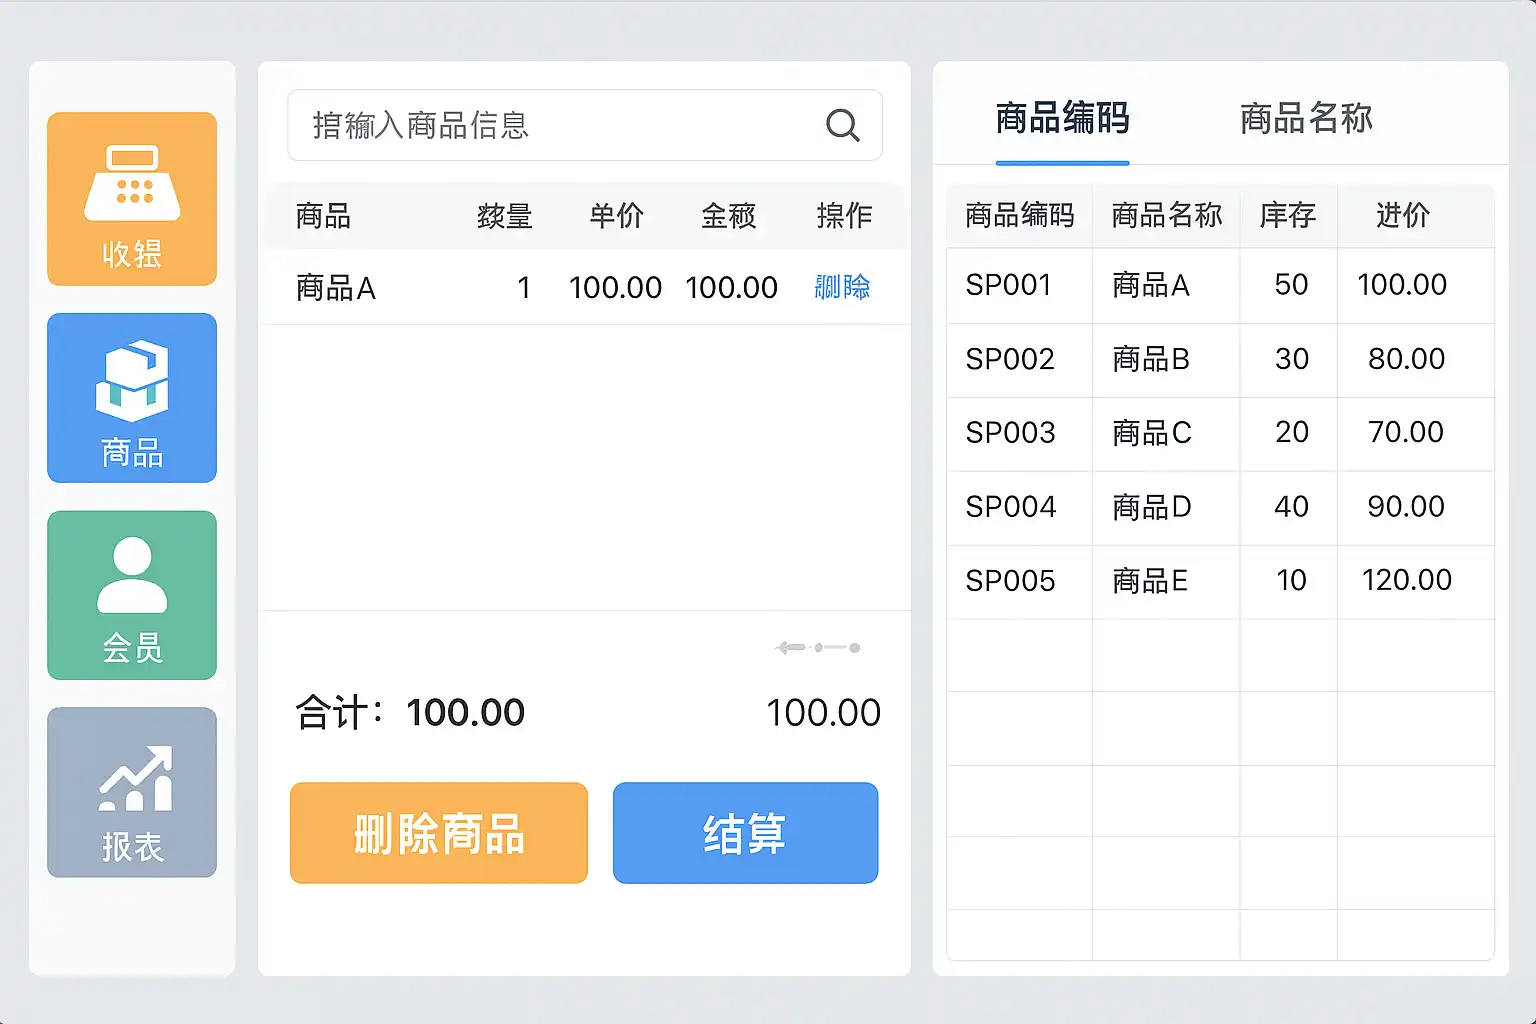1536x1024 pixels.
Task: Switch to the 商品名称 tab
Action: 1306,118
